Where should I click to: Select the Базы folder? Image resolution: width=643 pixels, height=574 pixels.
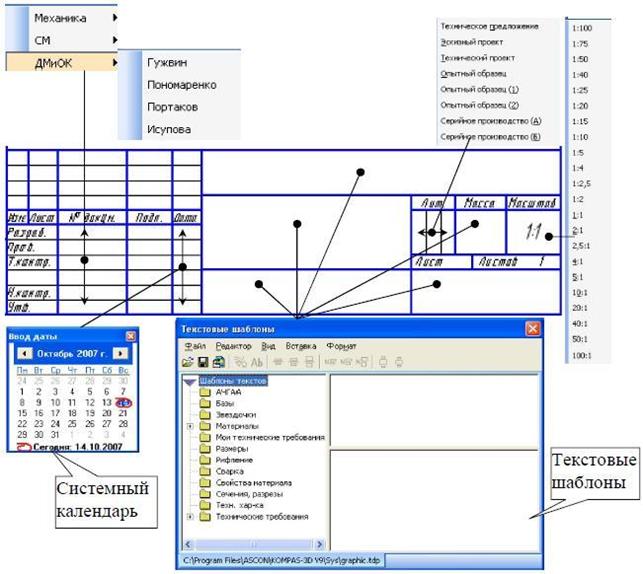point(225,403)
